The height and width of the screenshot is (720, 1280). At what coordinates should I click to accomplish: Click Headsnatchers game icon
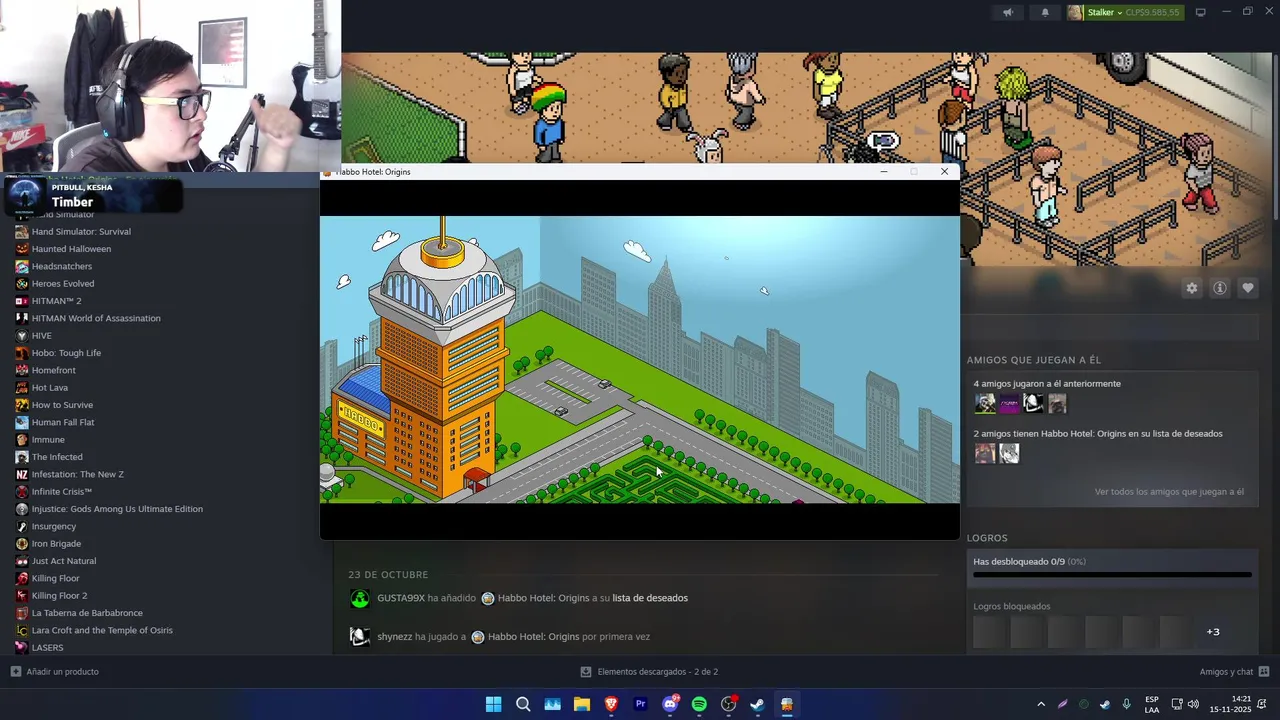tap(22, 266)
